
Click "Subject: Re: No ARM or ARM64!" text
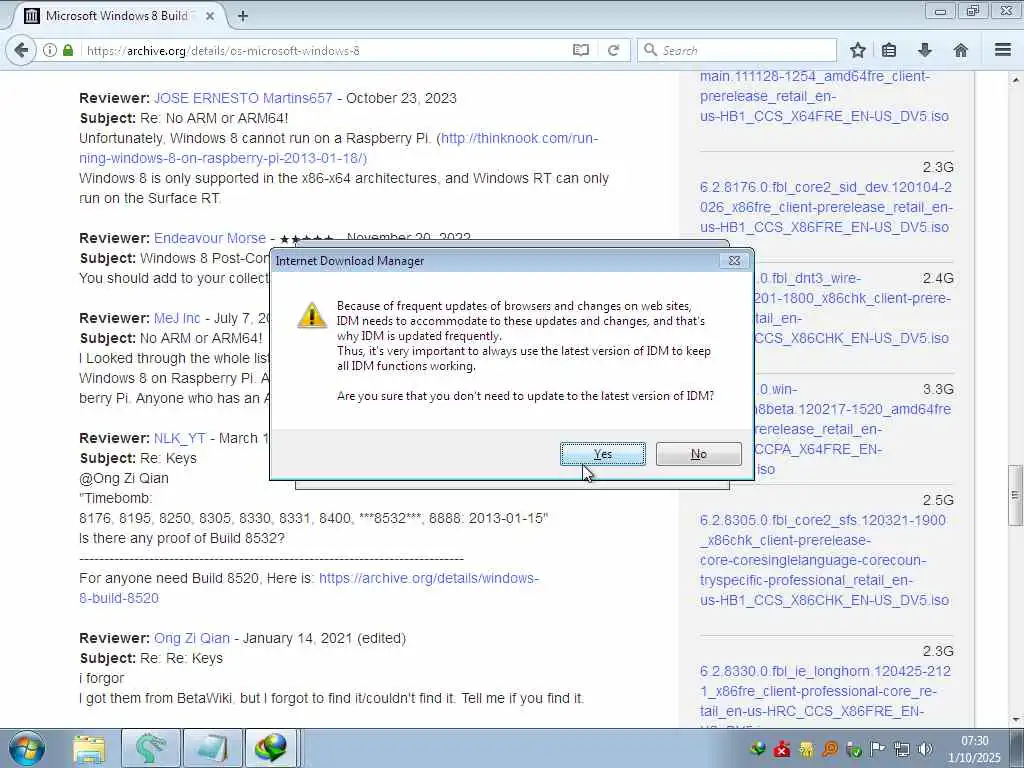[x=184, y=118]
